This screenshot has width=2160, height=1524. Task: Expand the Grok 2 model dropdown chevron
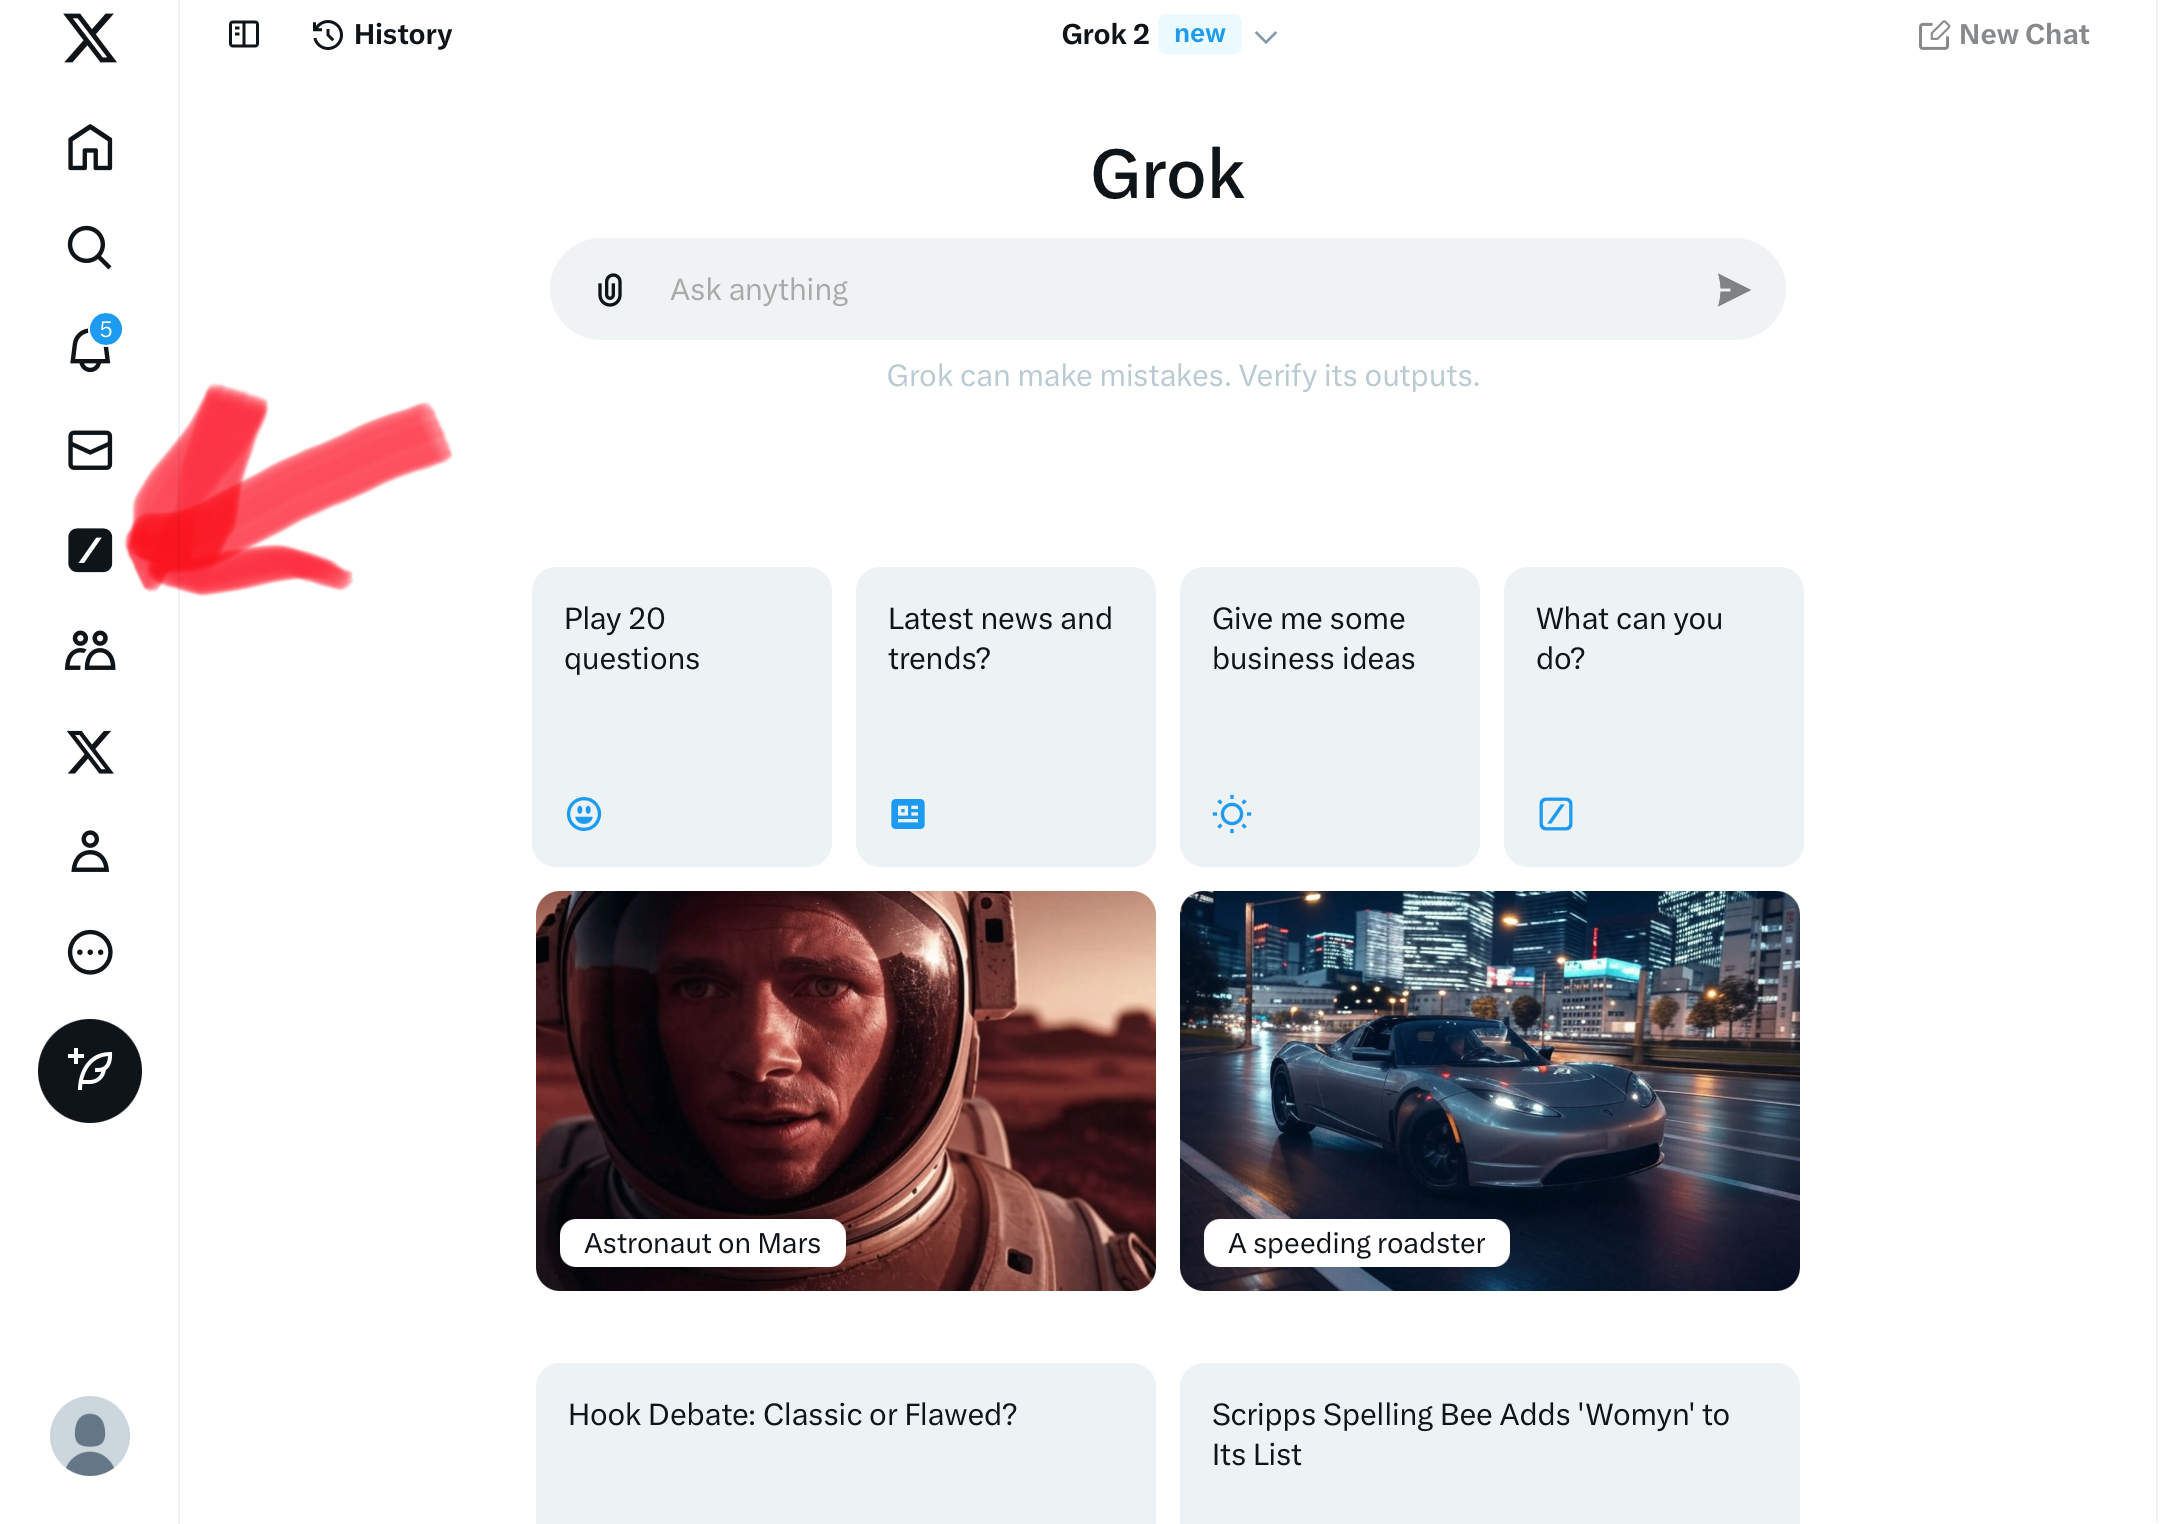click(x=1266, y=37)
